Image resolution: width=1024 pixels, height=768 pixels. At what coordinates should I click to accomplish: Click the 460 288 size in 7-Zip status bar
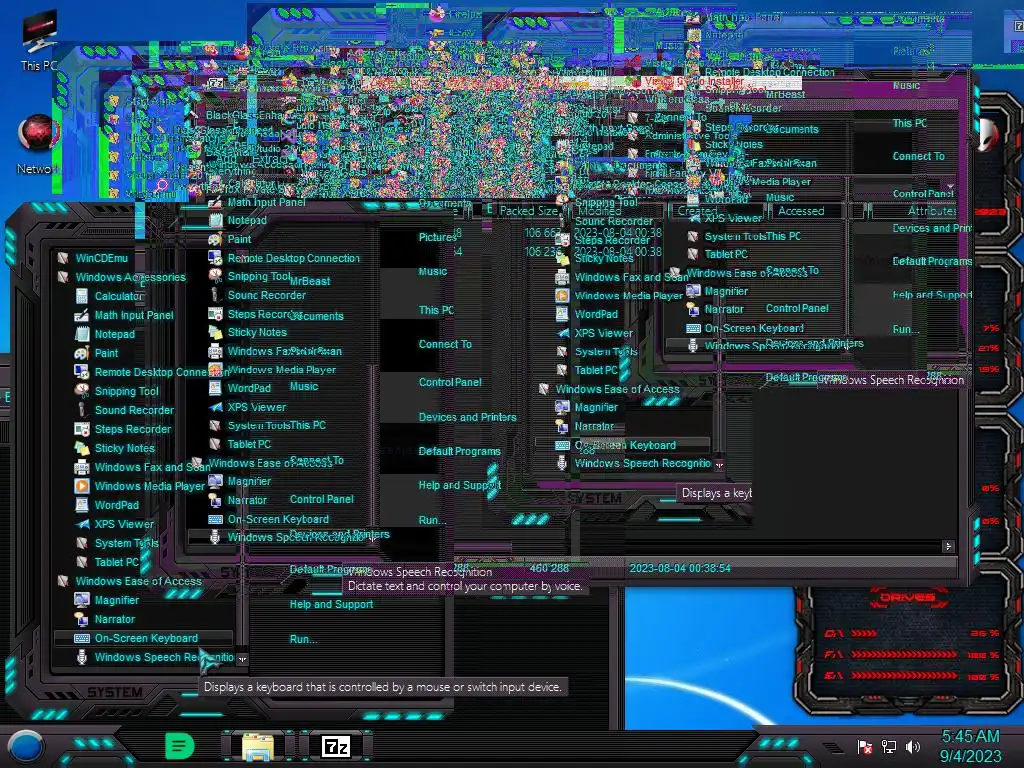point(549,568)
